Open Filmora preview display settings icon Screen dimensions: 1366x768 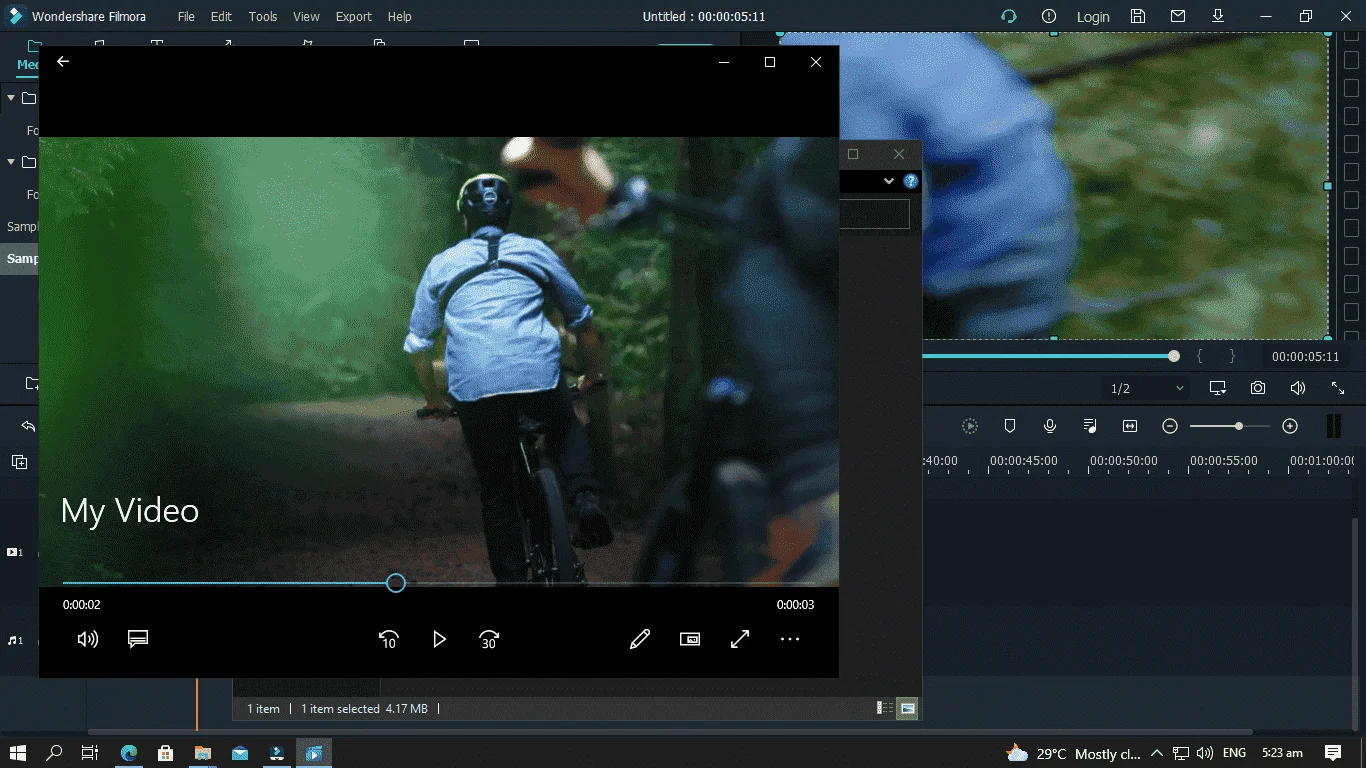pyautogui.click(x=1218, y=388)
